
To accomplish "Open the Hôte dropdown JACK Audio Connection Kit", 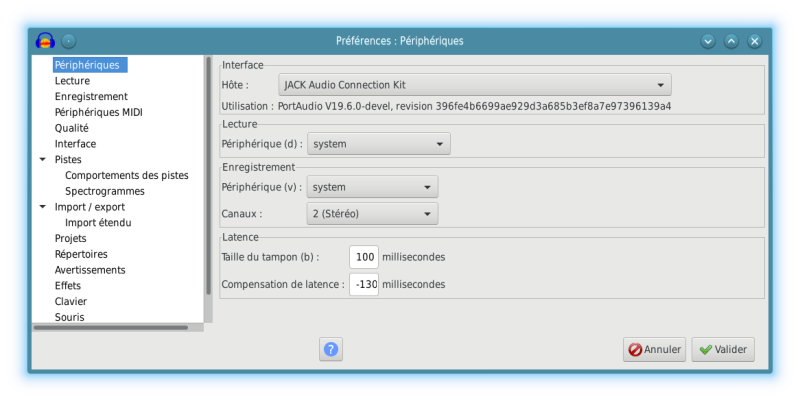I will [x=474, y=85].
